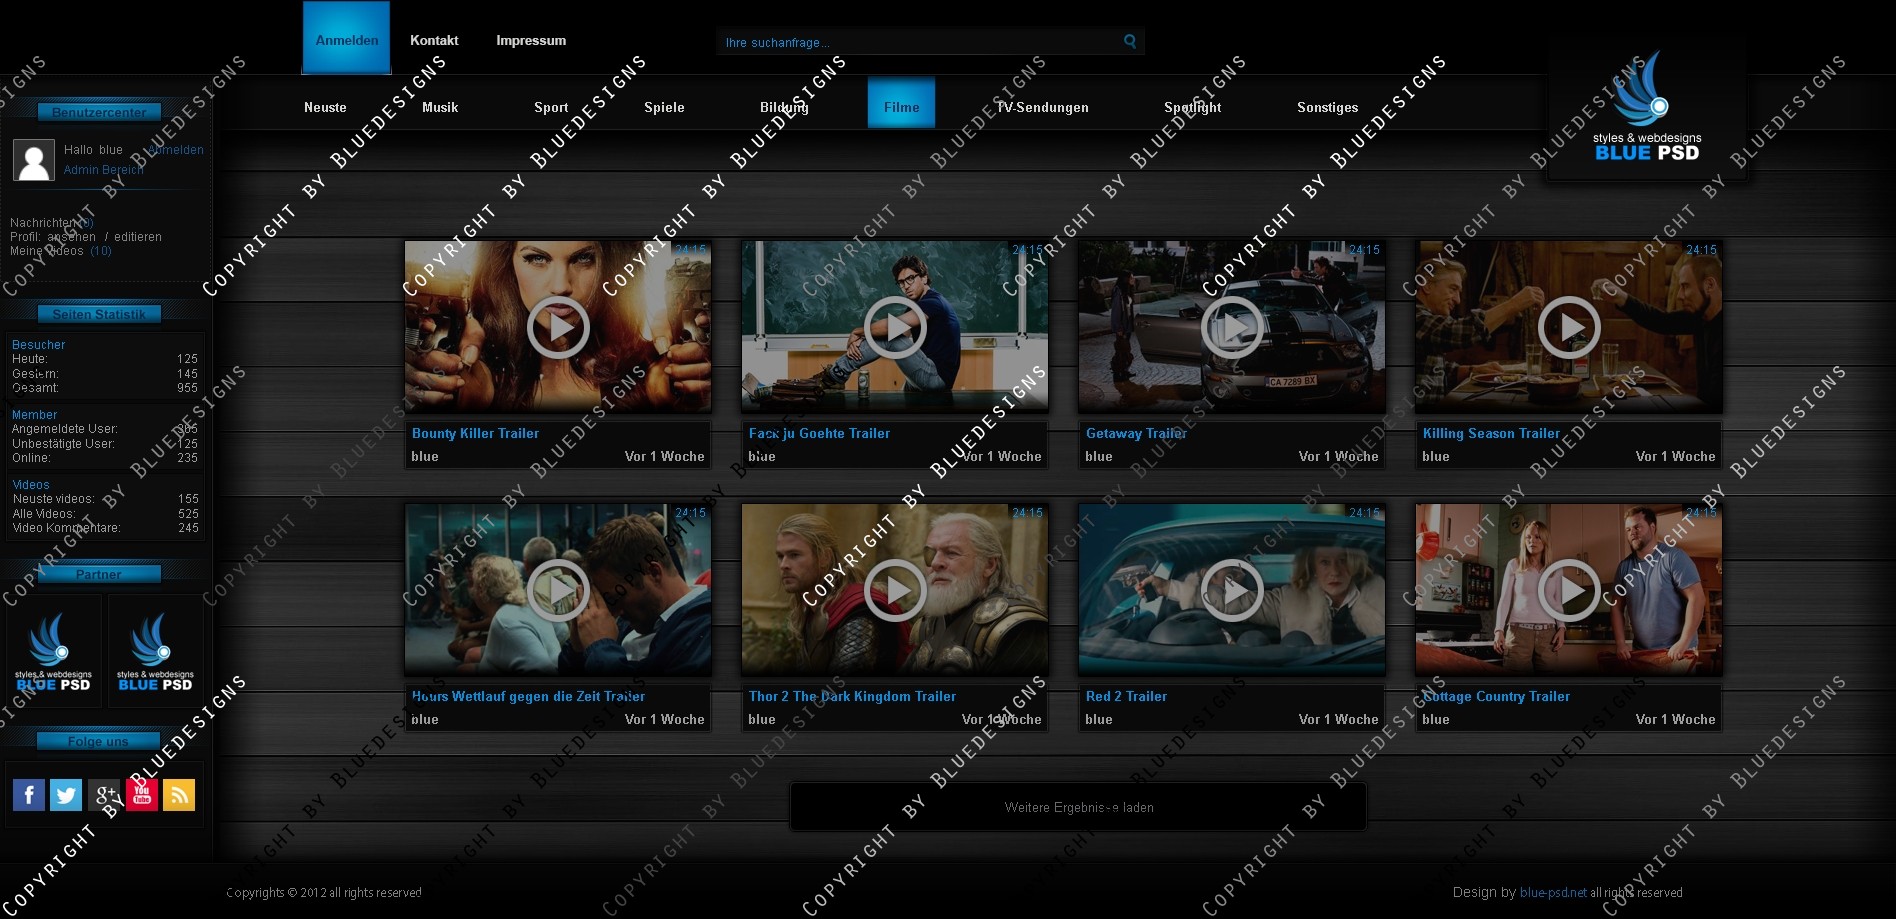Open the Fack ju Goehte Trailer title link
The height and width of the screenshot is (919, 1896).
click(x=819, y=433)
